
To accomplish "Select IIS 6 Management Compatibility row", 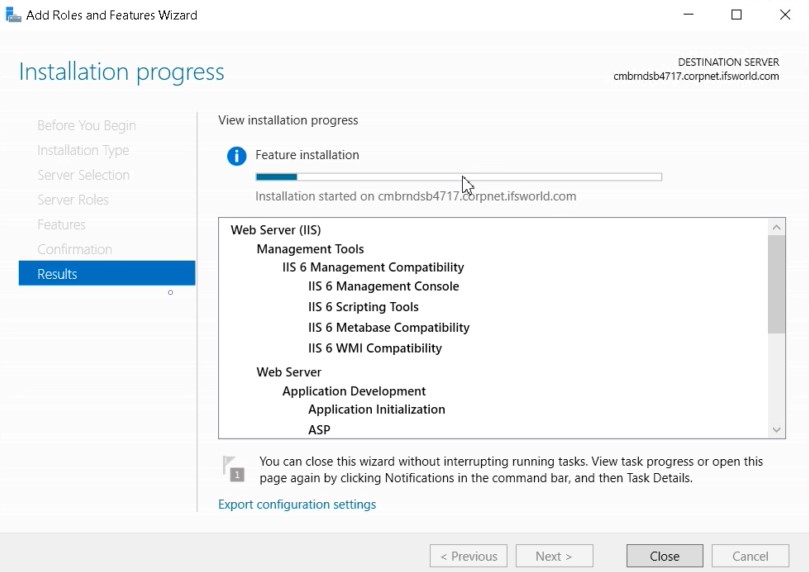I will [373, 267].
